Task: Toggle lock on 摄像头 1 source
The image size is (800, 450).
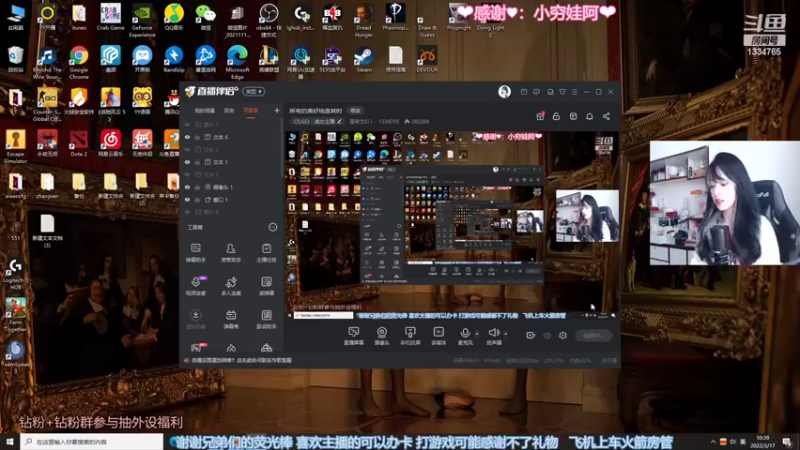Action: pos(197,187)
